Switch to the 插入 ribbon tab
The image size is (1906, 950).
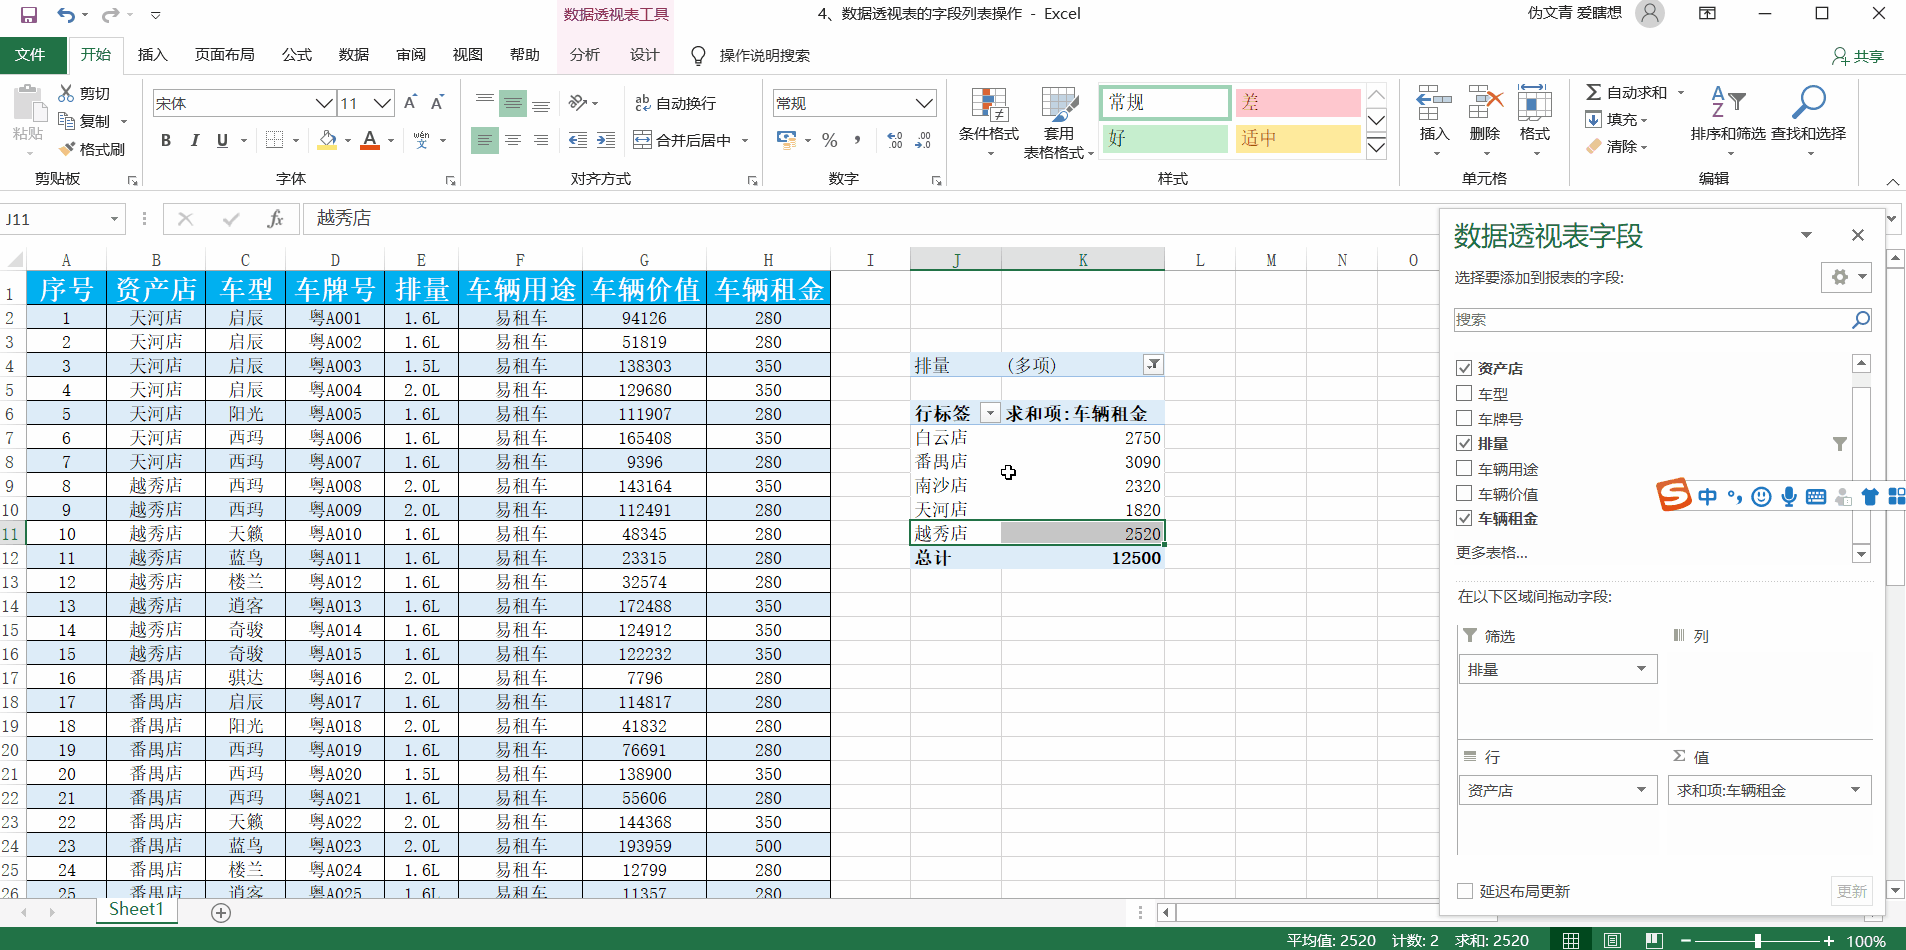point(152,55)
